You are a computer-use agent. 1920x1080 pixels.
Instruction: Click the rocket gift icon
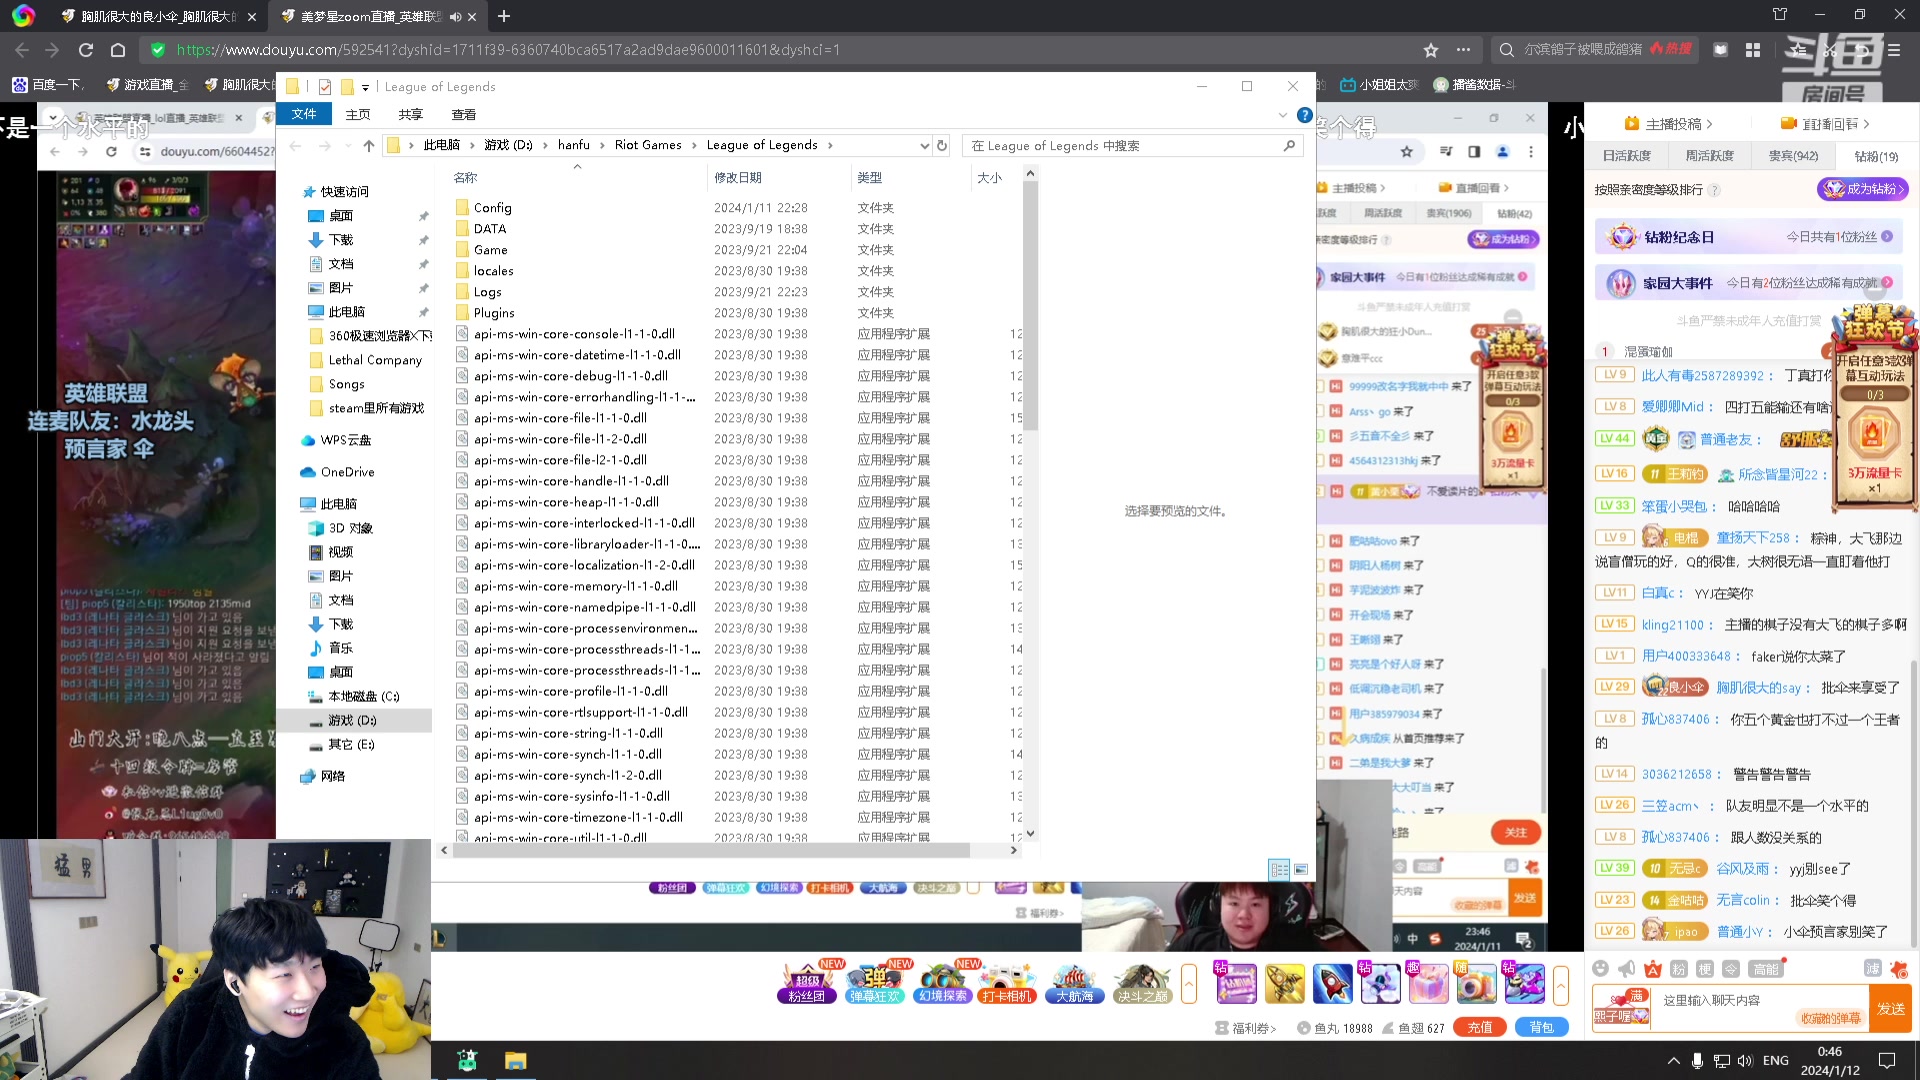1332,984
